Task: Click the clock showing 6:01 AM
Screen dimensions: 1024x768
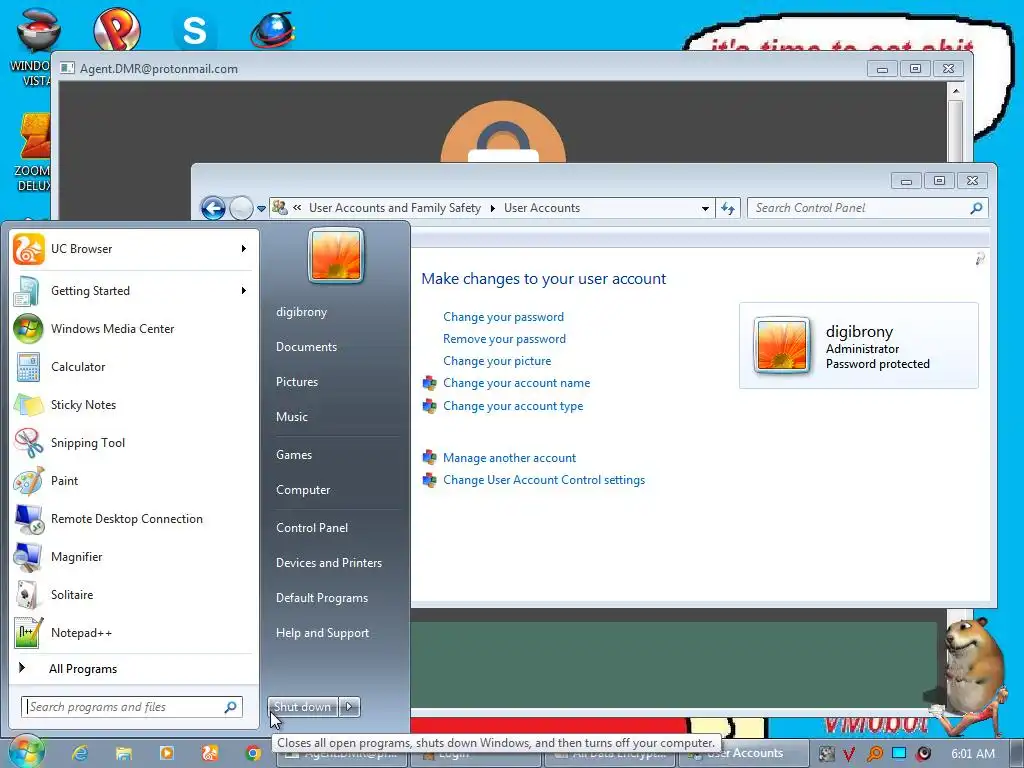Action: point(973,754)
